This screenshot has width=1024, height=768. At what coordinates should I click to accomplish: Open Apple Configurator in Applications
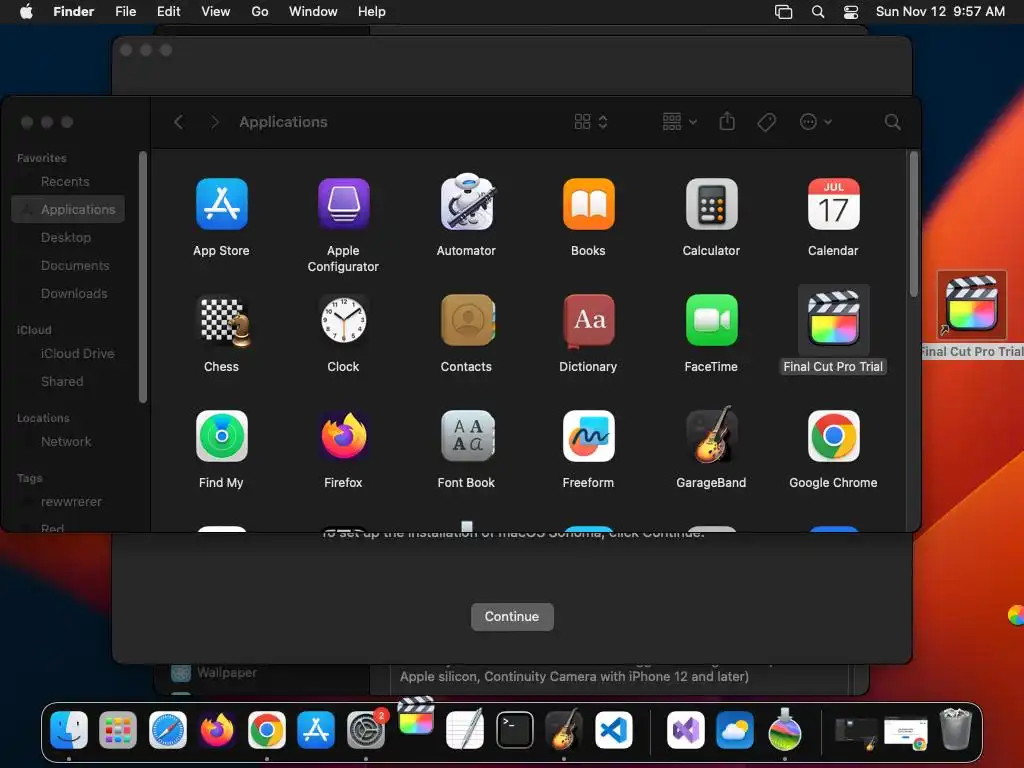pos(344,204)
